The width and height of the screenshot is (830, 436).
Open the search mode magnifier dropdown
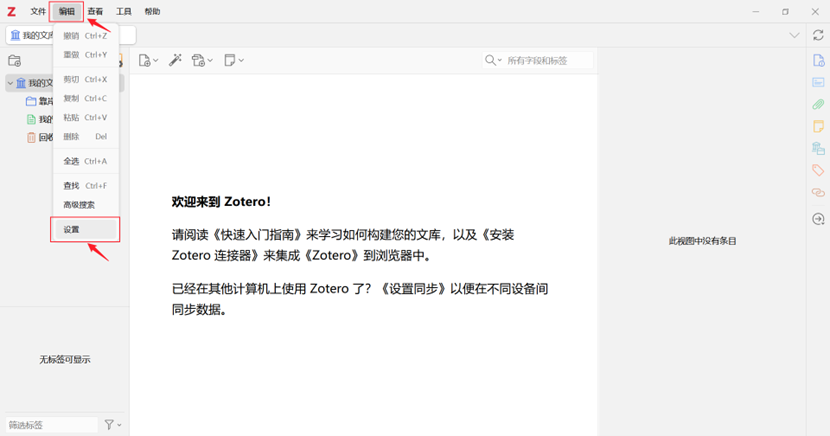tap(493, 60)
